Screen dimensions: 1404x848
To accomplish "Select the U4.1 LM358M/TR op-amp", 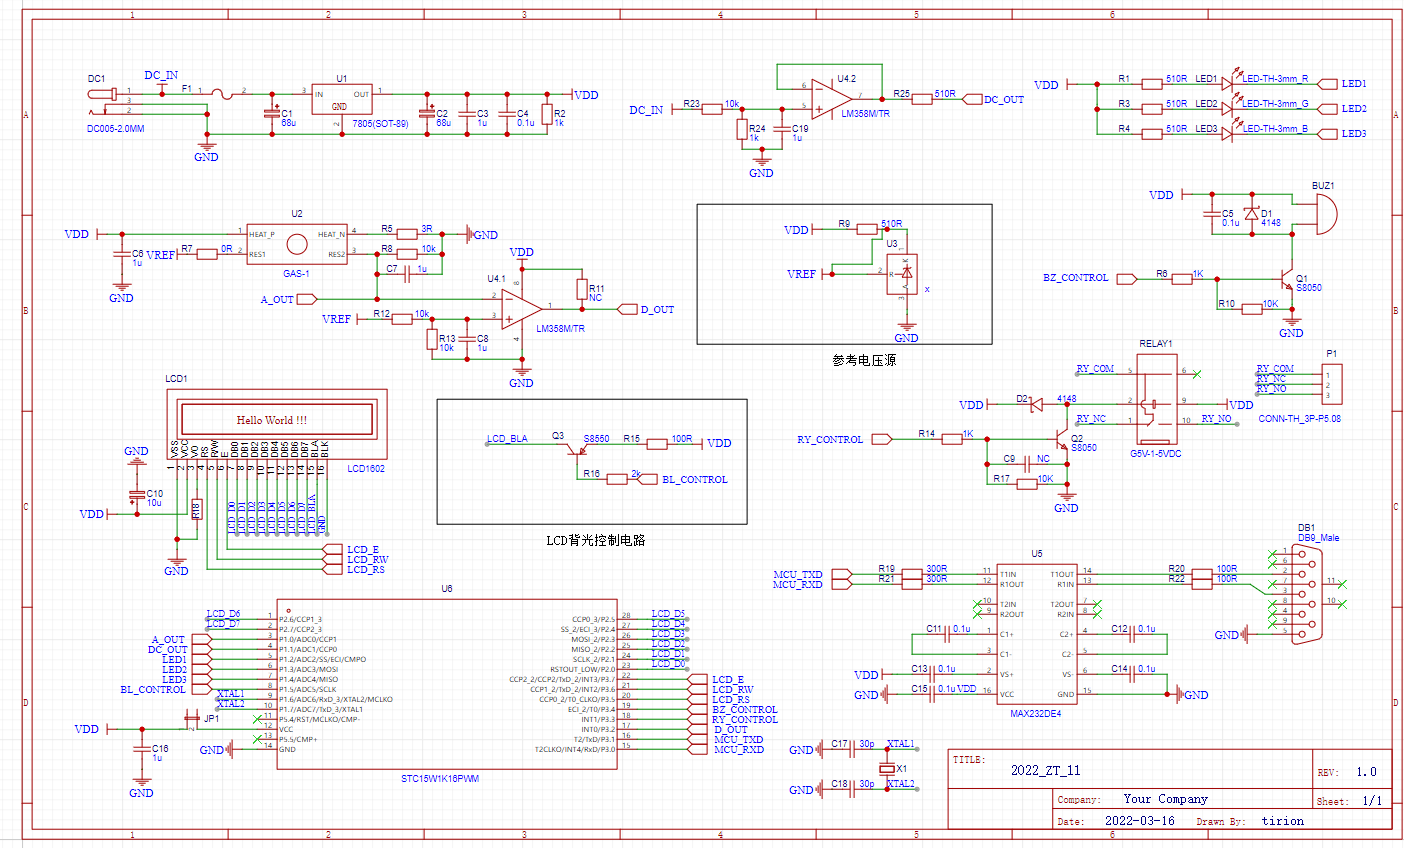I will [x=521, y=310].
